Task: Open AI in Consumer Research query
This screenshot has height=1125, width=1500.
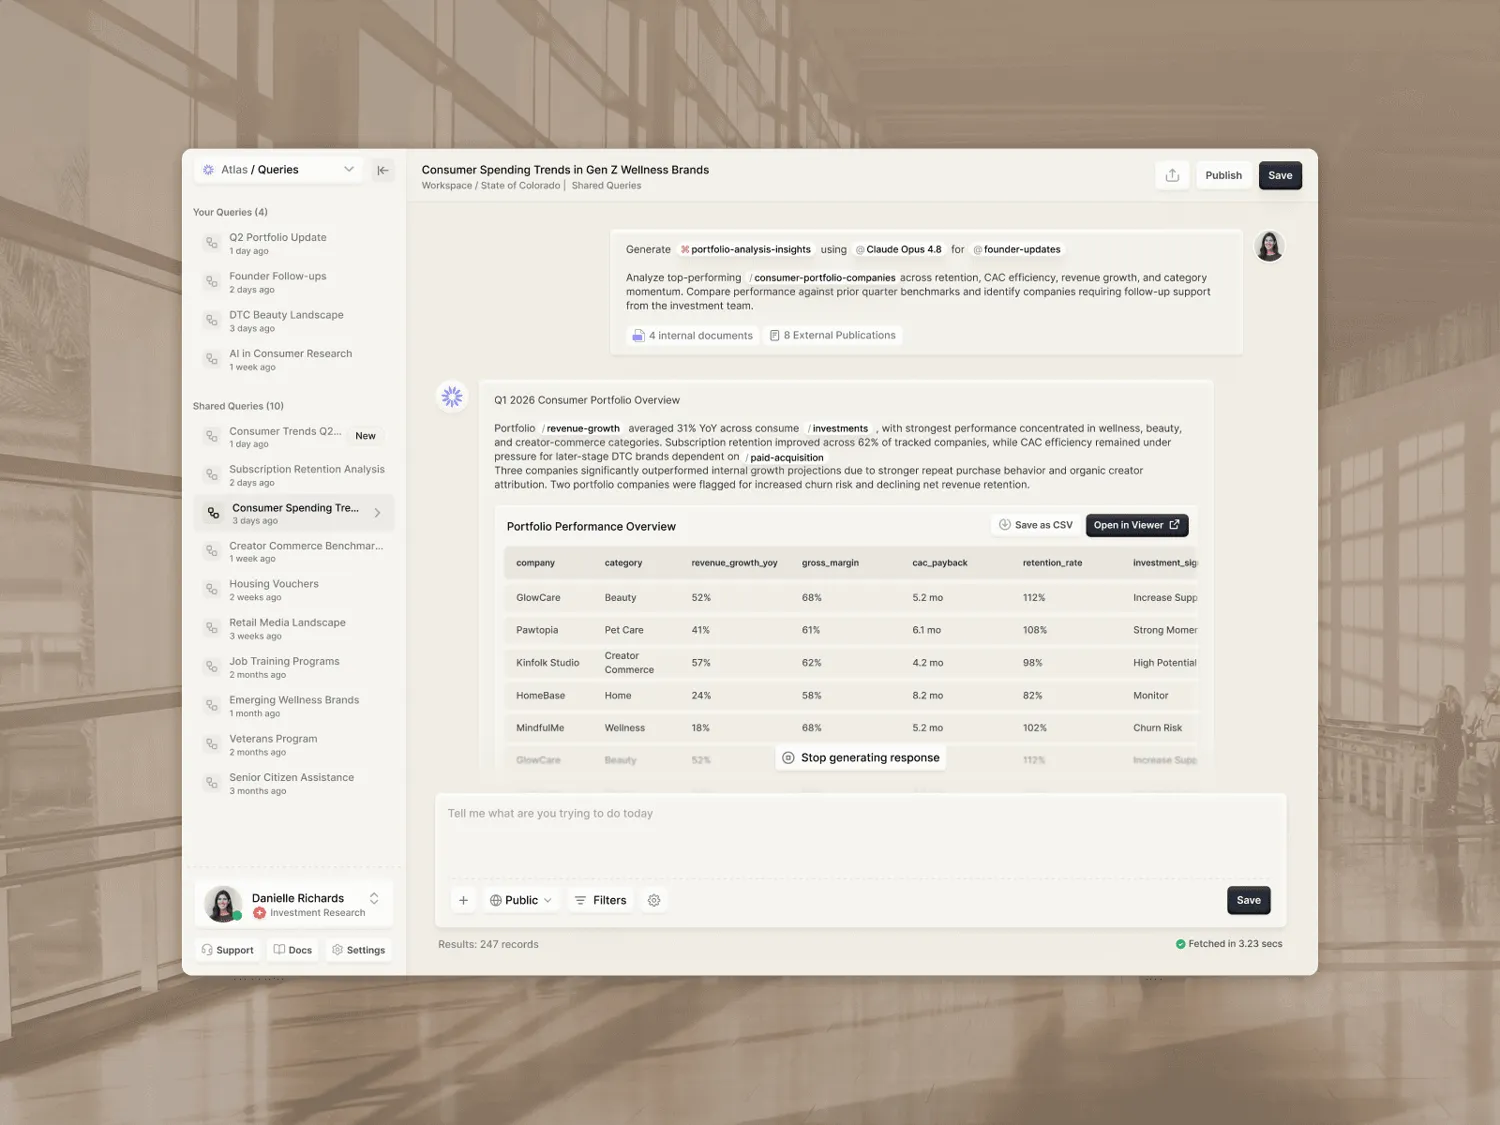Action: point(294,359)
